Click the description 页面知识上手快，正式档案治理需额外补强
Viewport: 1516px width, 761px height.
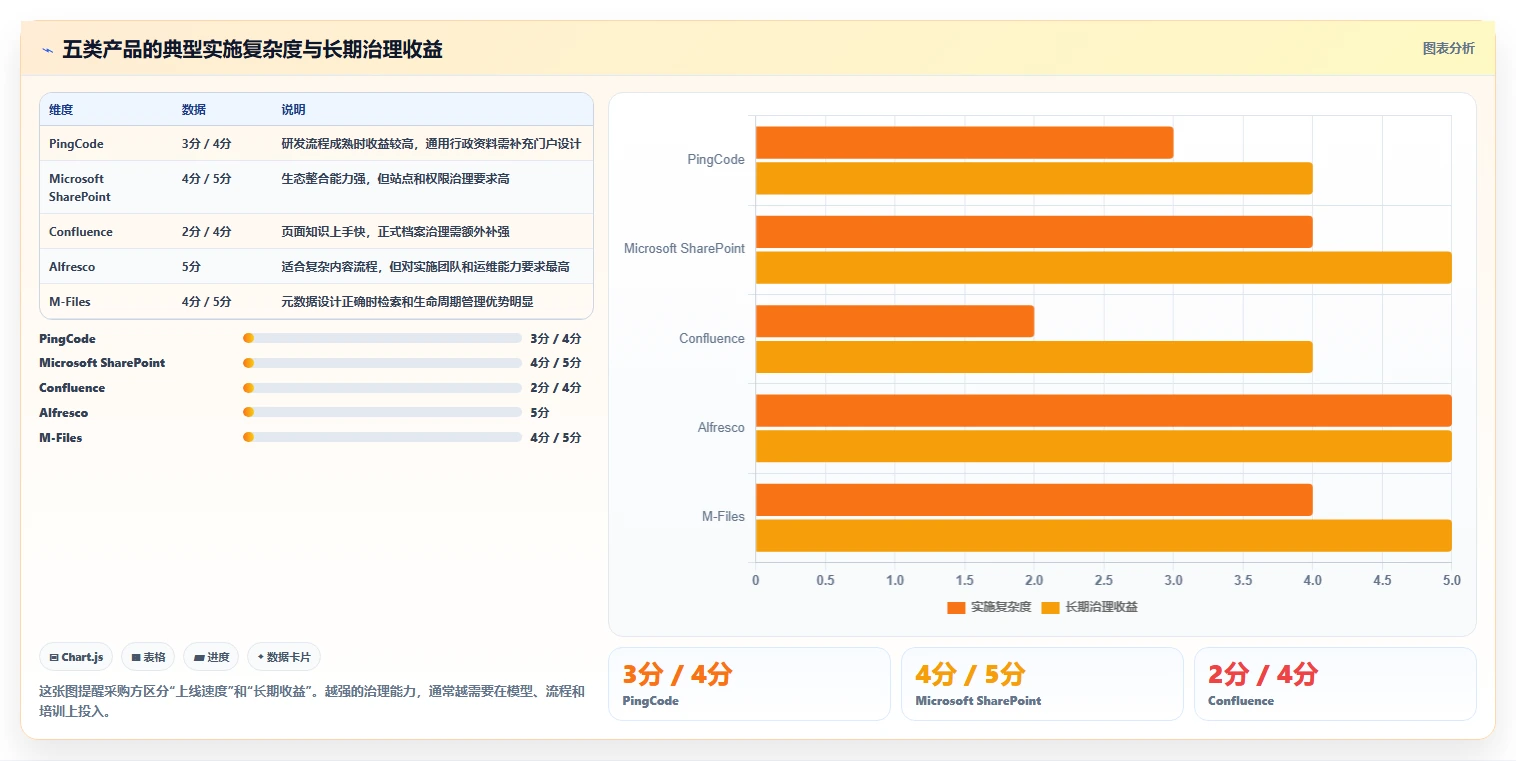coord(396,232)
